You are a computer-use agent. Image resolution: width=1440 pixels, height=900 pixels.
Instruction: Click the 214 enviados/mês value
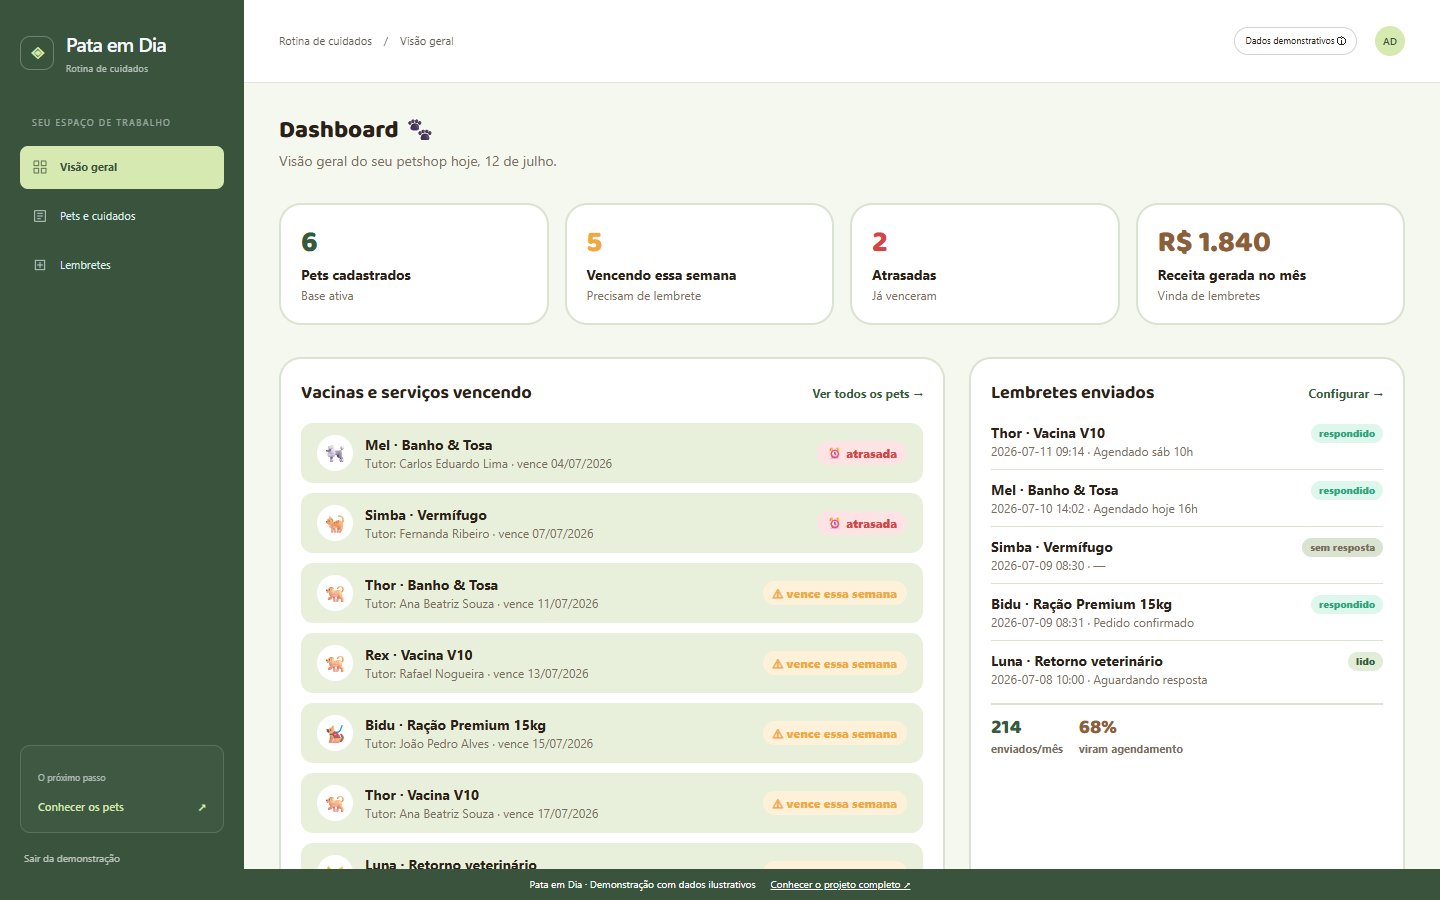click(1006, 727)
